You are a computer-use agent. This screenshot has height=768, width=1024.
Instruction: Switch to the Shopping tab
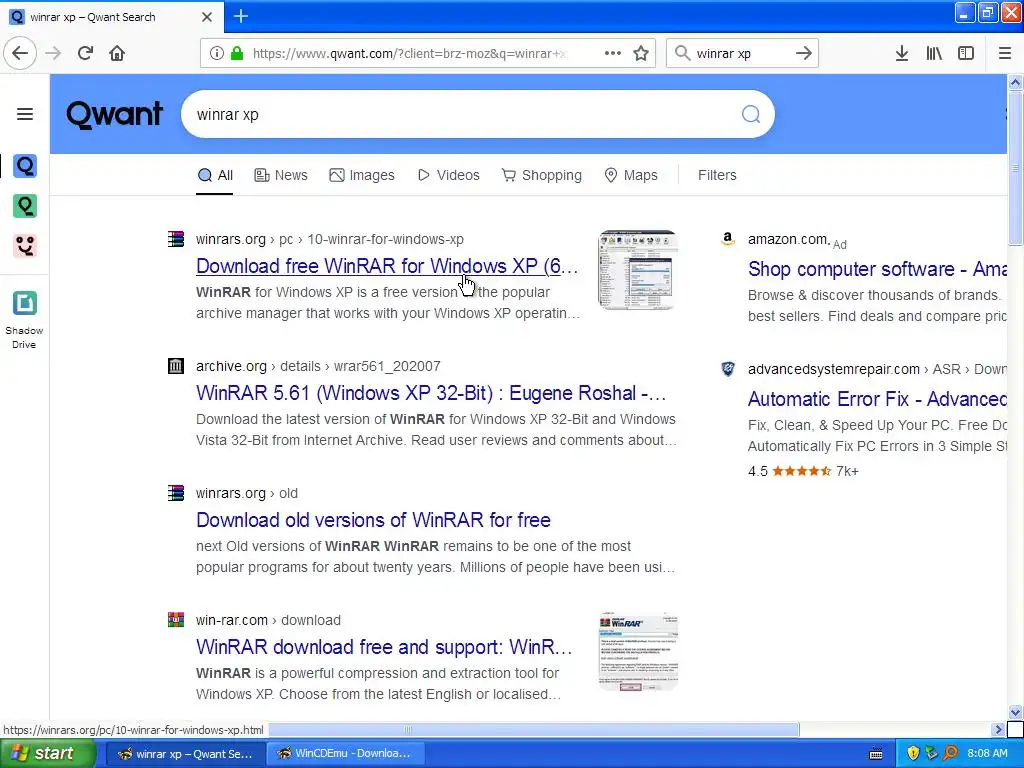coord(541,175)
